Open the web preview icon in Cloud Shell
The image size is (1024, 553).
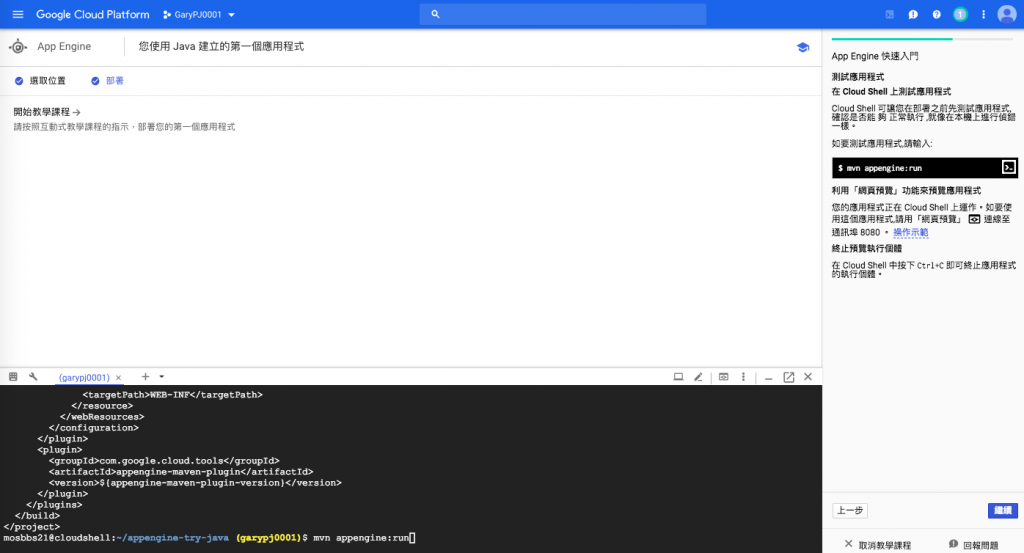(x=724, y=377)
